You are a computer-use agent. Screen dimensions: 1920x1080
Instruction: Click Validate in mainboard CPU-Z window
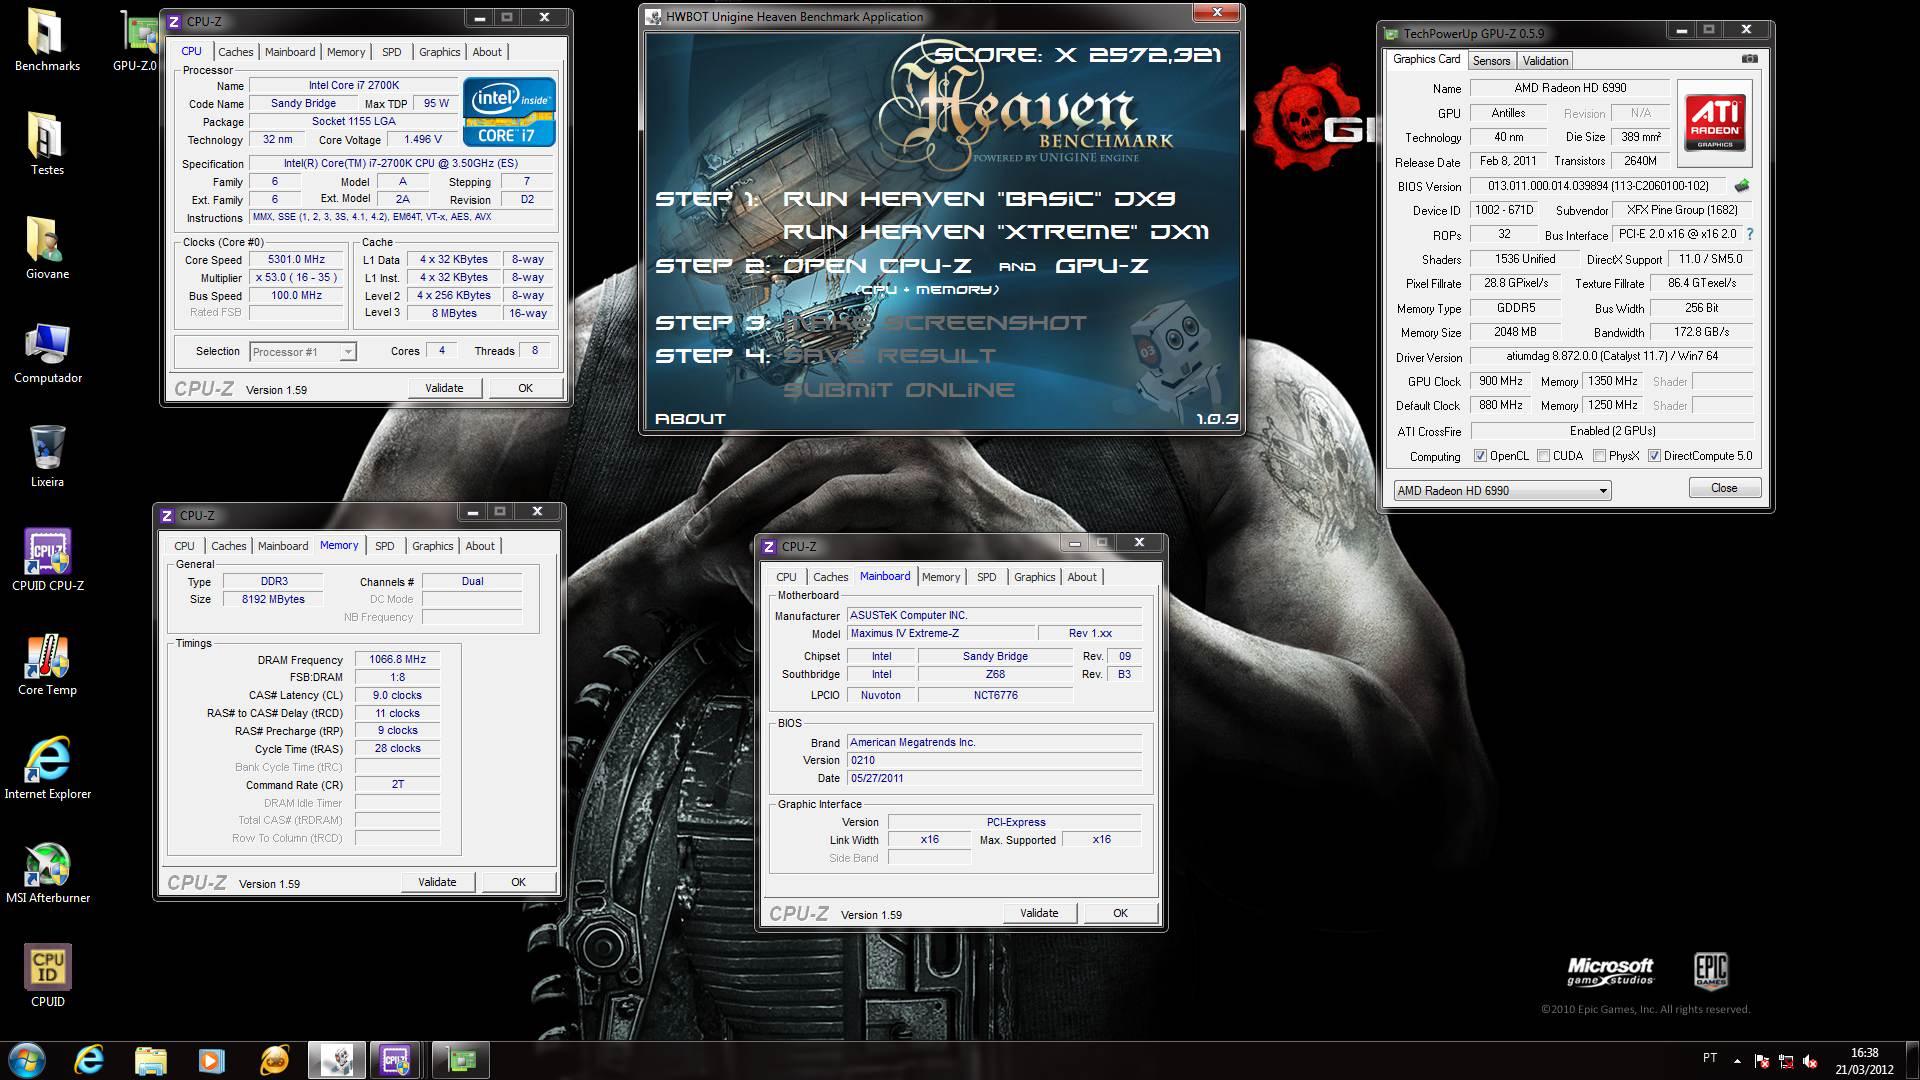click(x=1039, y=913)
